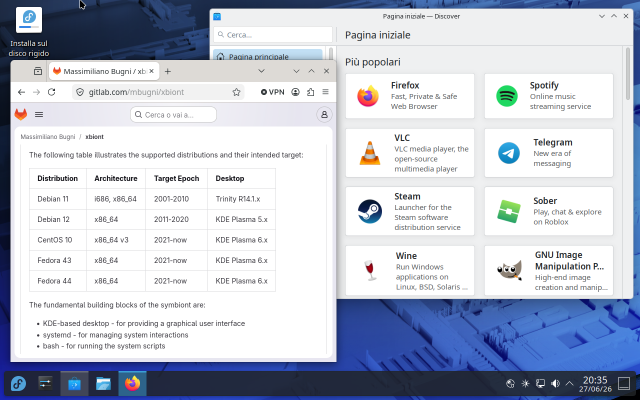
Task: Open the GitLab sidebar hamburger menu
Action: click(x=39, y=115)
